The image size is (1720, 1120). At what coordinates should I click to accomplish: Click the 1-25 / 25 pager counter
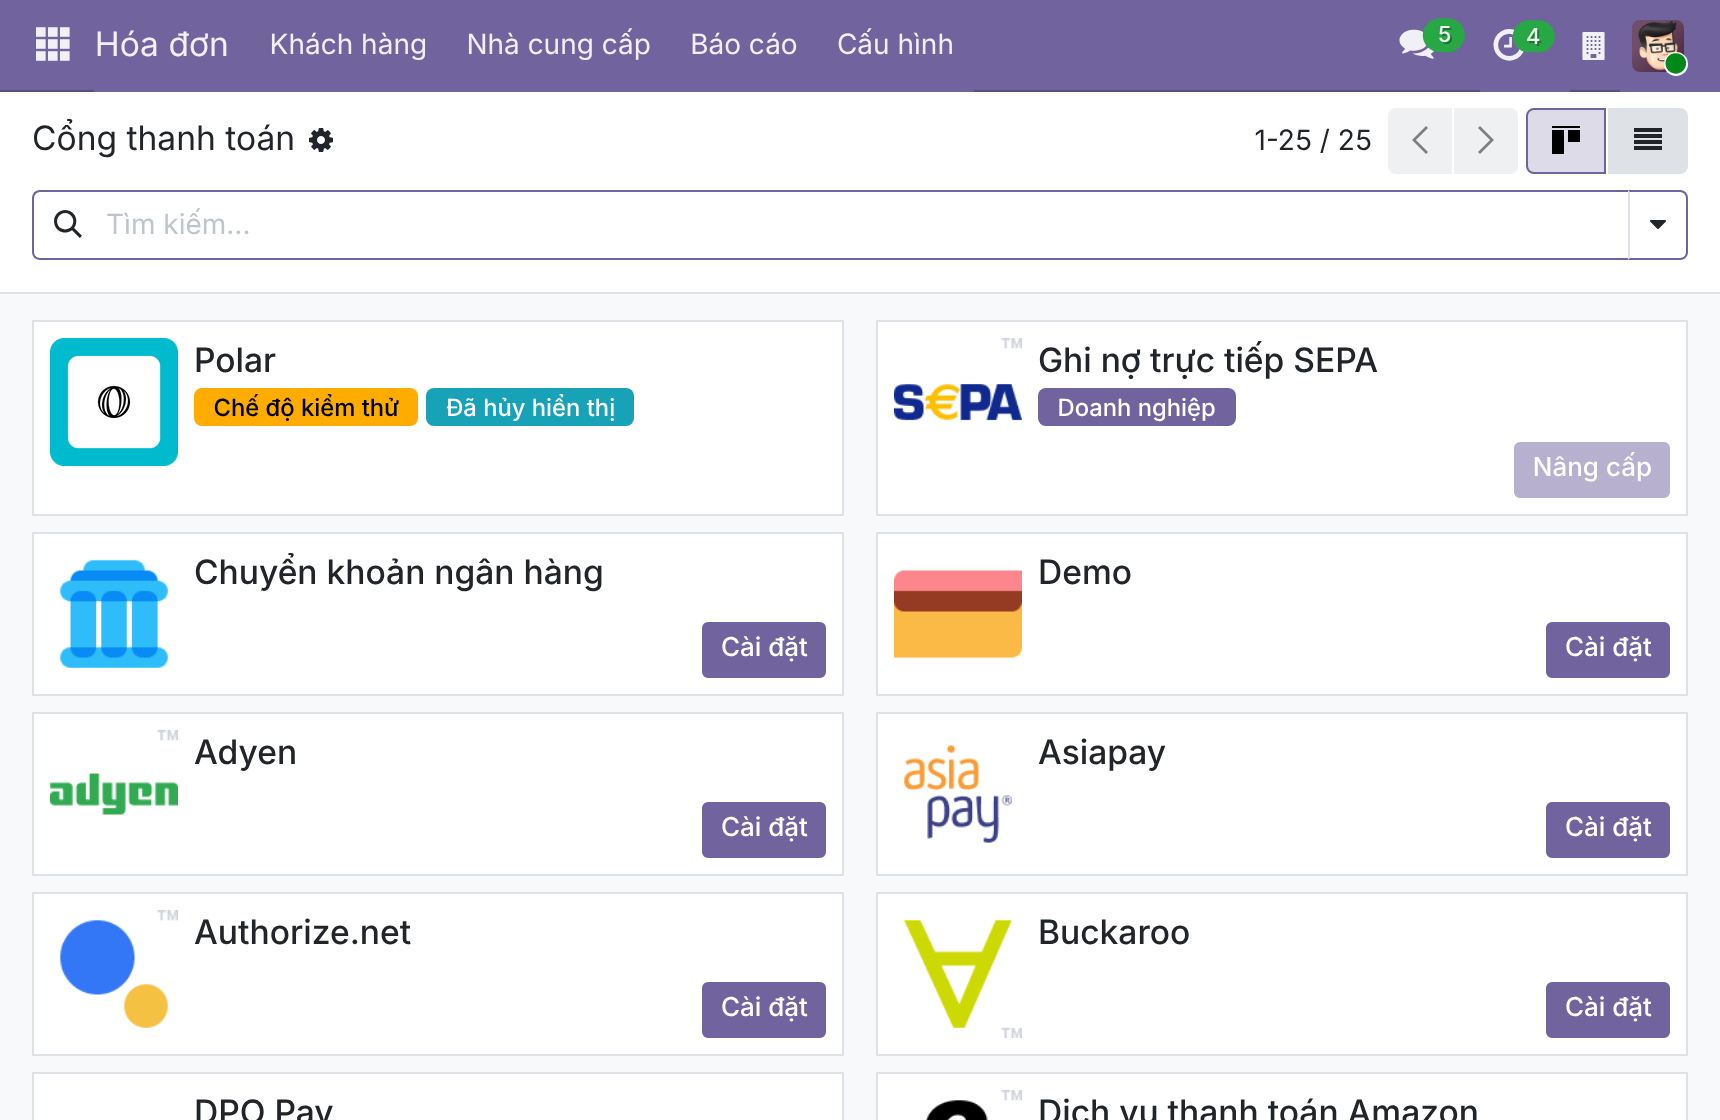(x=1312, y=141)
